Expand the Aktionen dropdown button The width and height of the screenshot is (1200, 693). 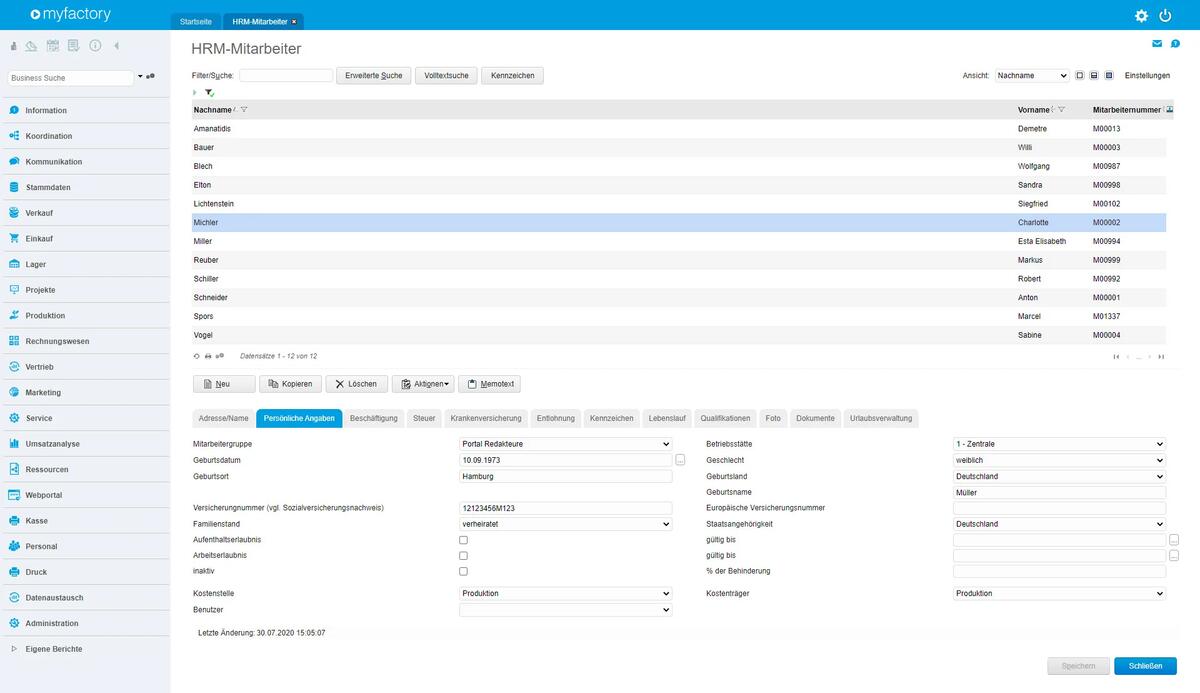[423, 384]
